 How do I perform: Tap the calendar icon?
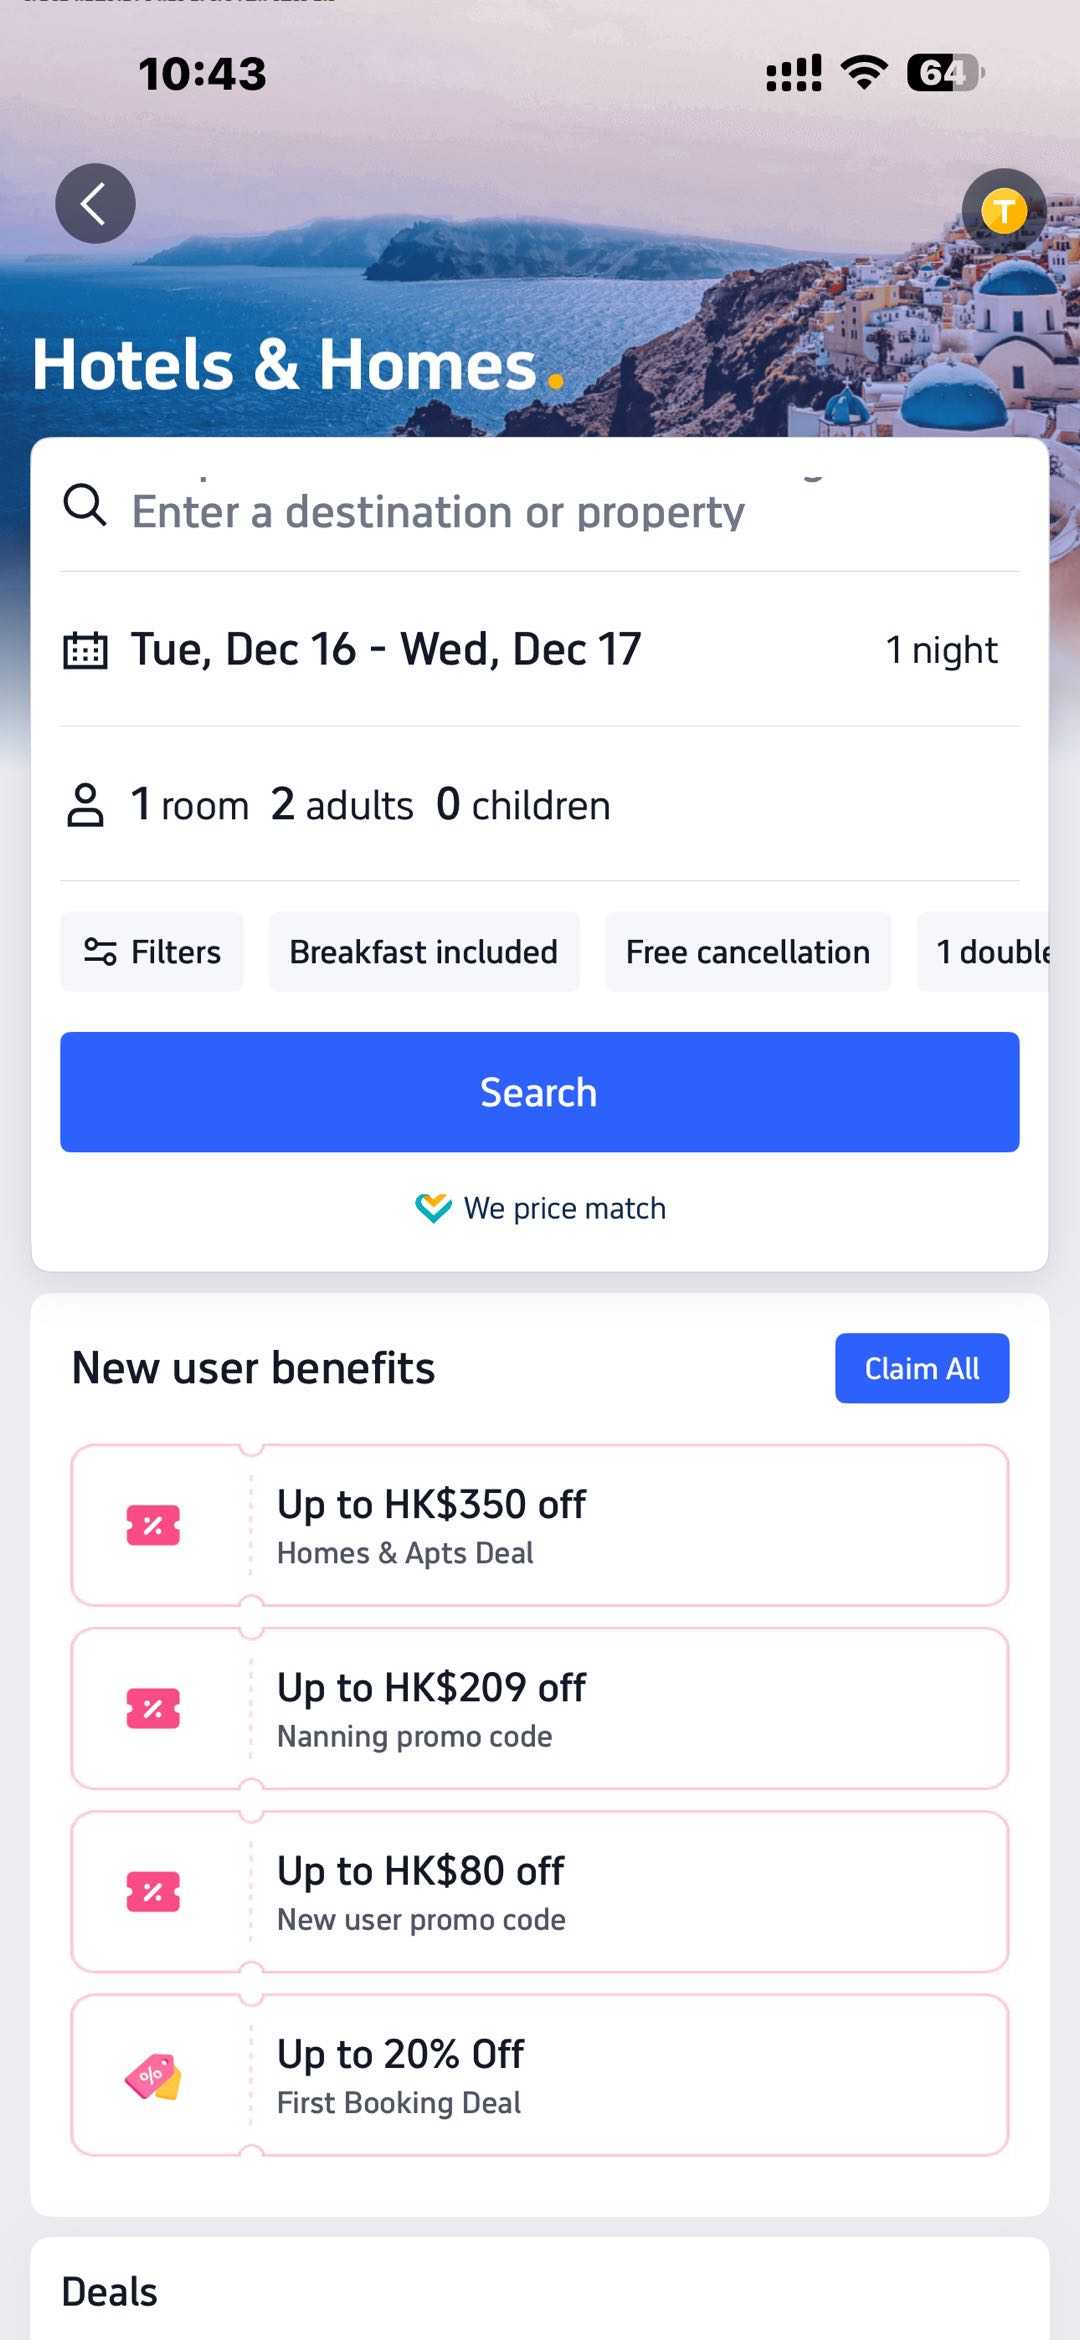[x=85, y=650]
